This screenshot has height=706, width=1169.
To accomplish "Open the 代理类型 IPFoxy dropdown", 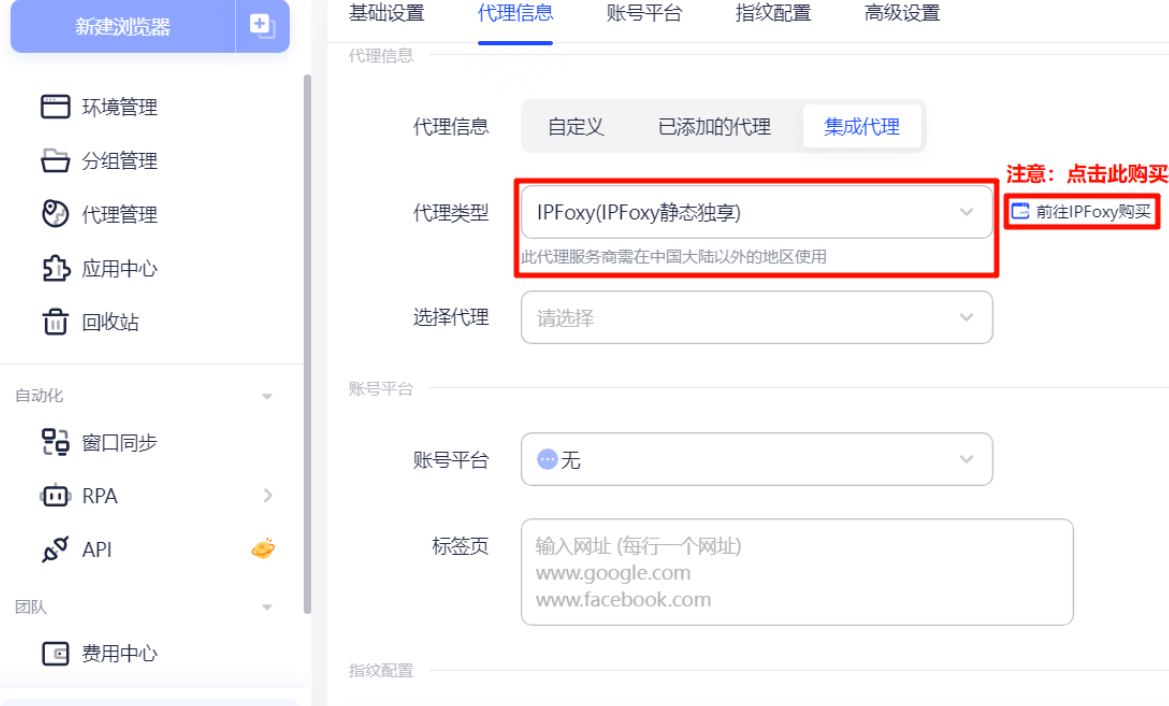I will [757, 212].
